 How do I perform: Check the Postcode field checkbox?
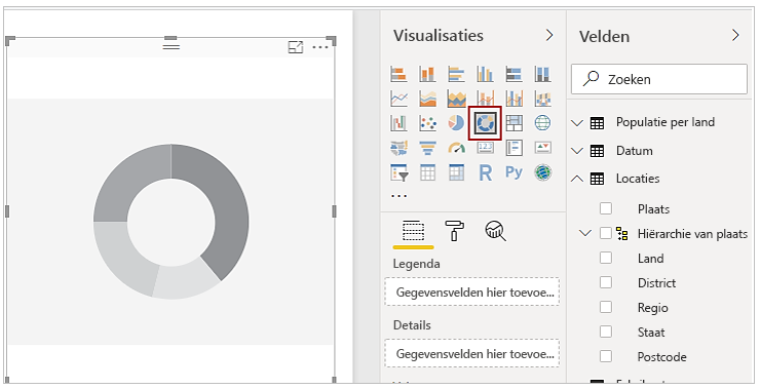pos(606,357)
